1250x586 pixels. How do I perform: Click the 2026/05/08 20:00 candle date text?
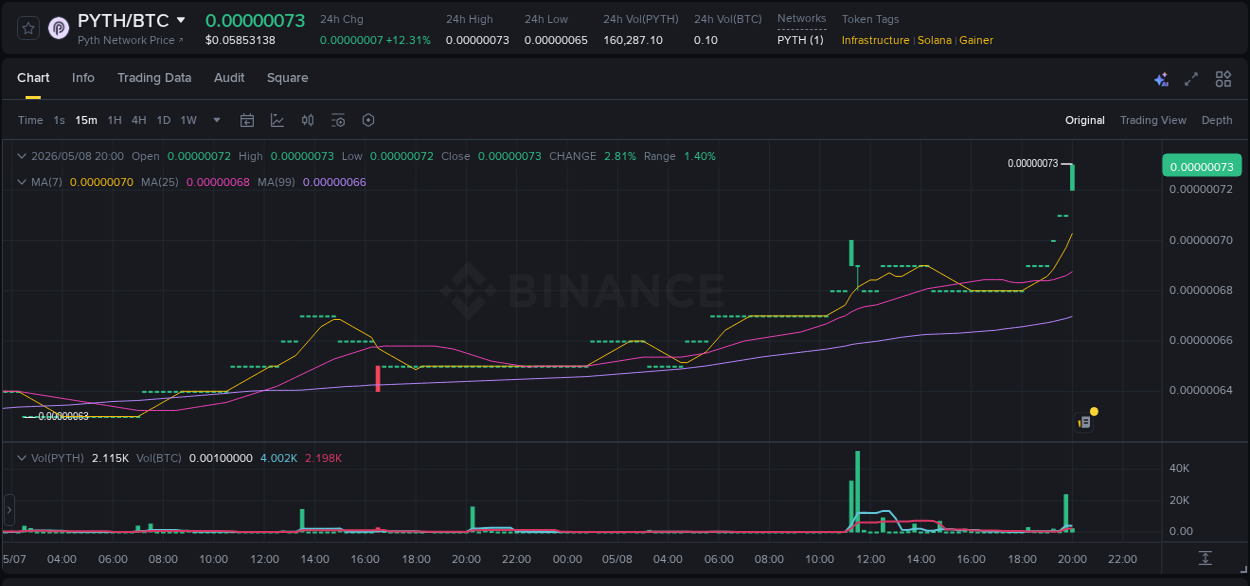pyautogui.click(x=78, y=156)
